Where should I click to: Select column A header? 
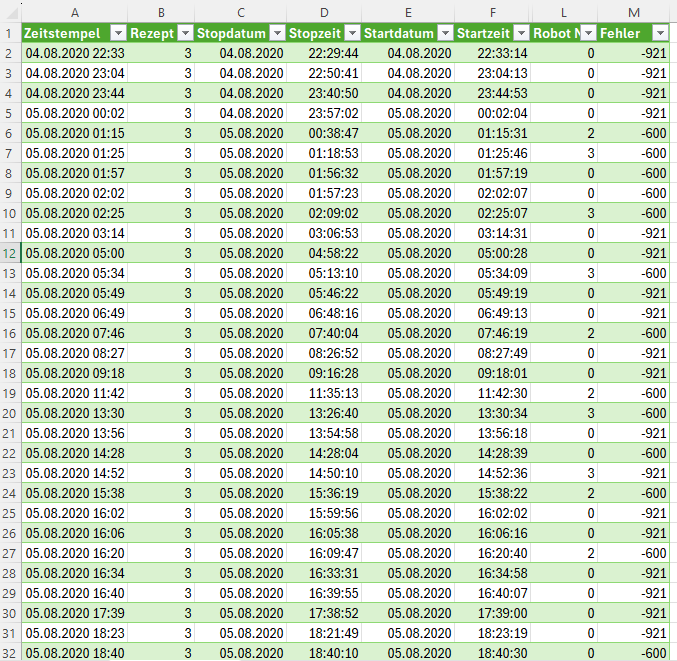pos(75,13)
